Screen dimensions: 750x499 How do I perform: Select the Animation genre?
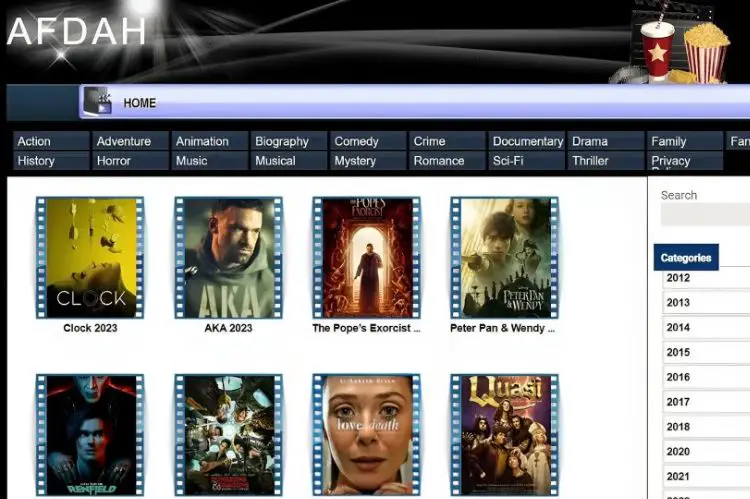click(210, 141)
